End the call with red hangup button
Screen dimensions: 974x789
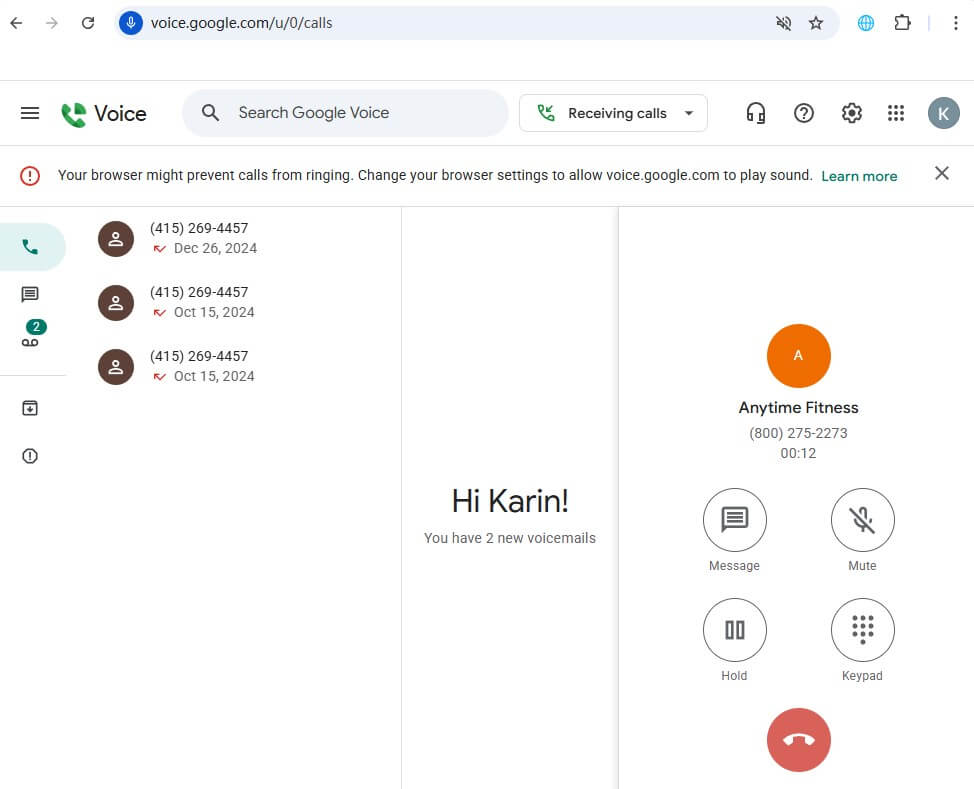pos(798,739)
